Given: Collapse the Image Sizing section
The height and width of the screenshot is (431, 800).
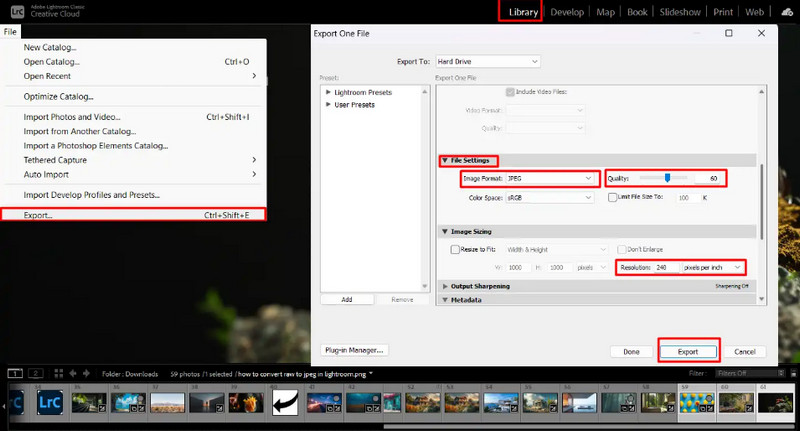Looking at the screenshot, I should (445, 232).
